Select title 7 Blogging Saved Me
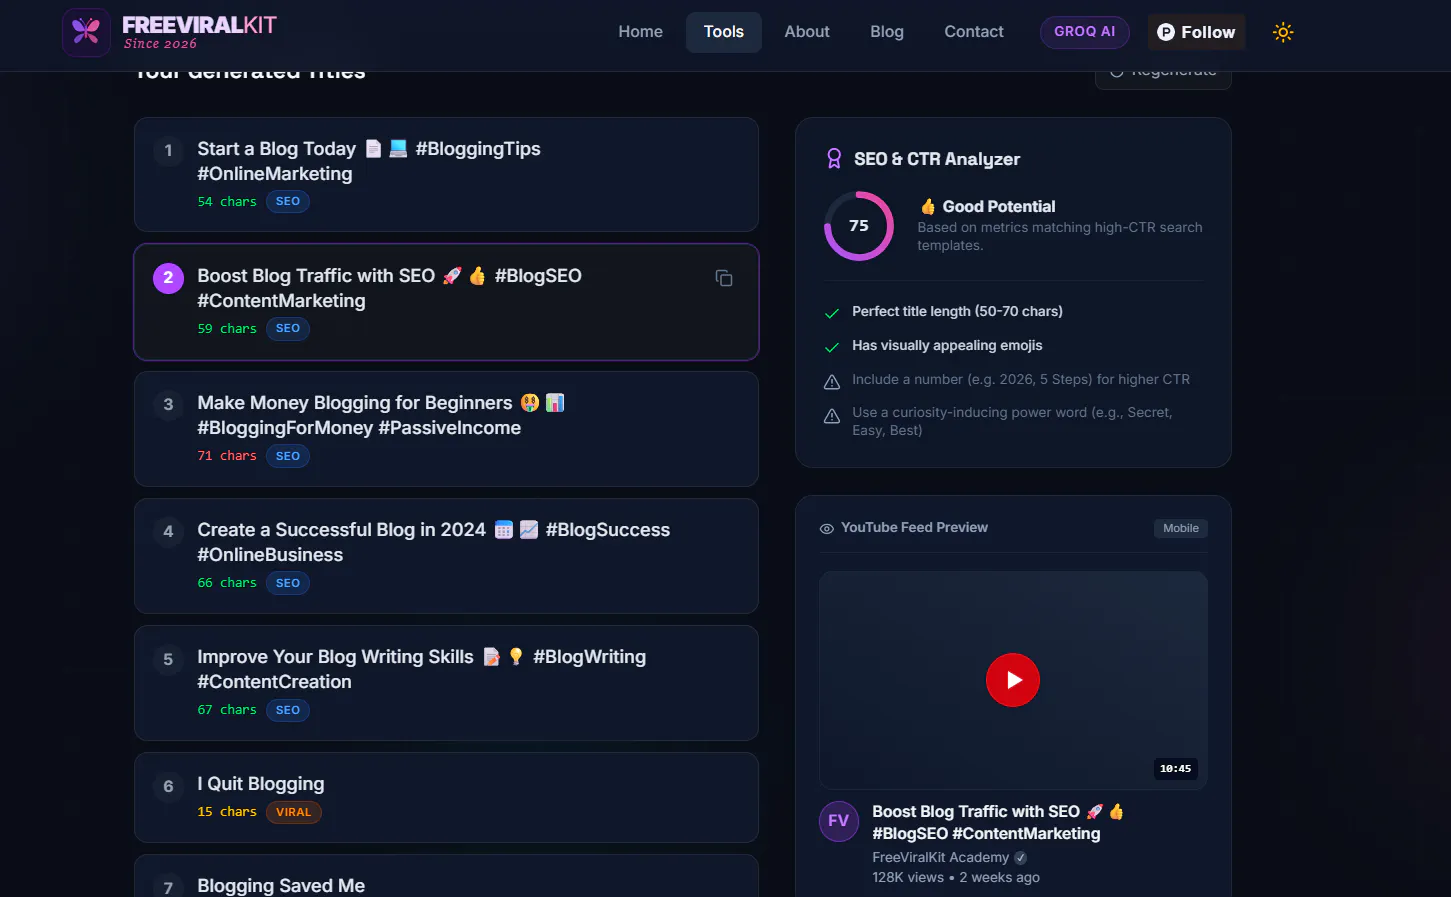This screenshot has width=1451, height=897. pos(446,876)
